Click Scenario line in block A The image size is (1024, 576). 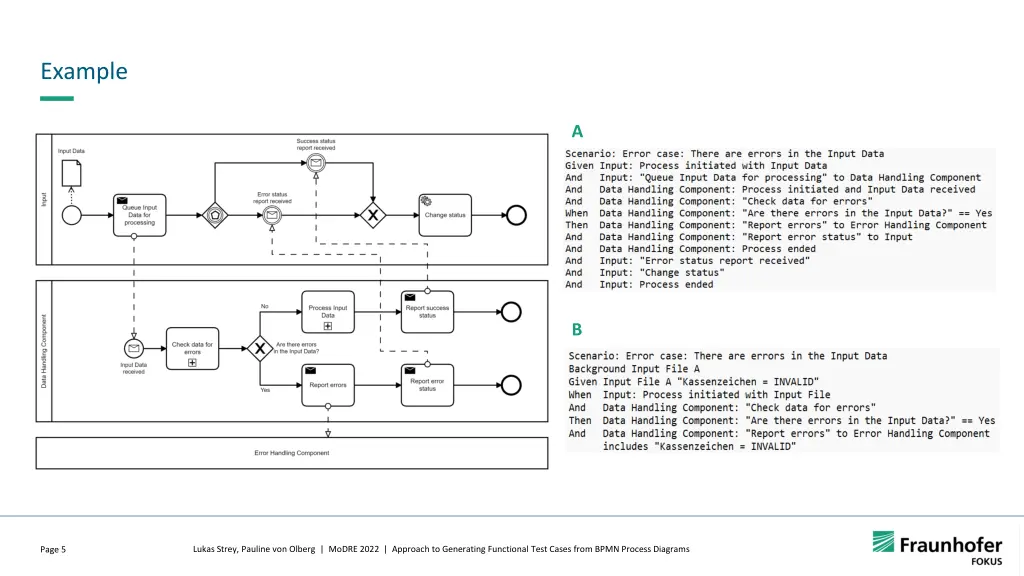724,153
